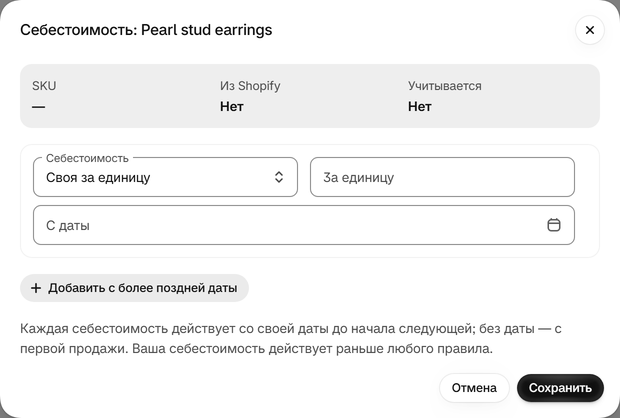Click the Нет value under Из Shopify
Viewport: 620px width, 418px height.
click(x=232, y=106)
